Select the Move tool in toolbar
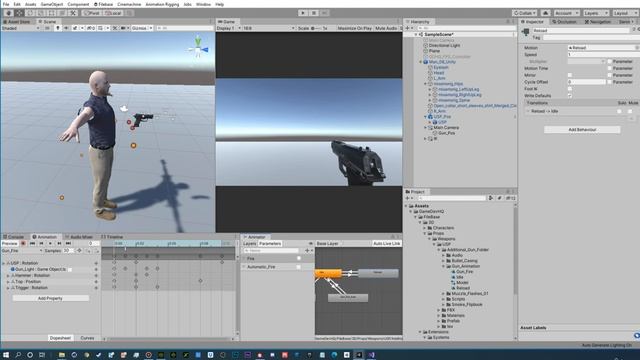 tap(19, 13)
